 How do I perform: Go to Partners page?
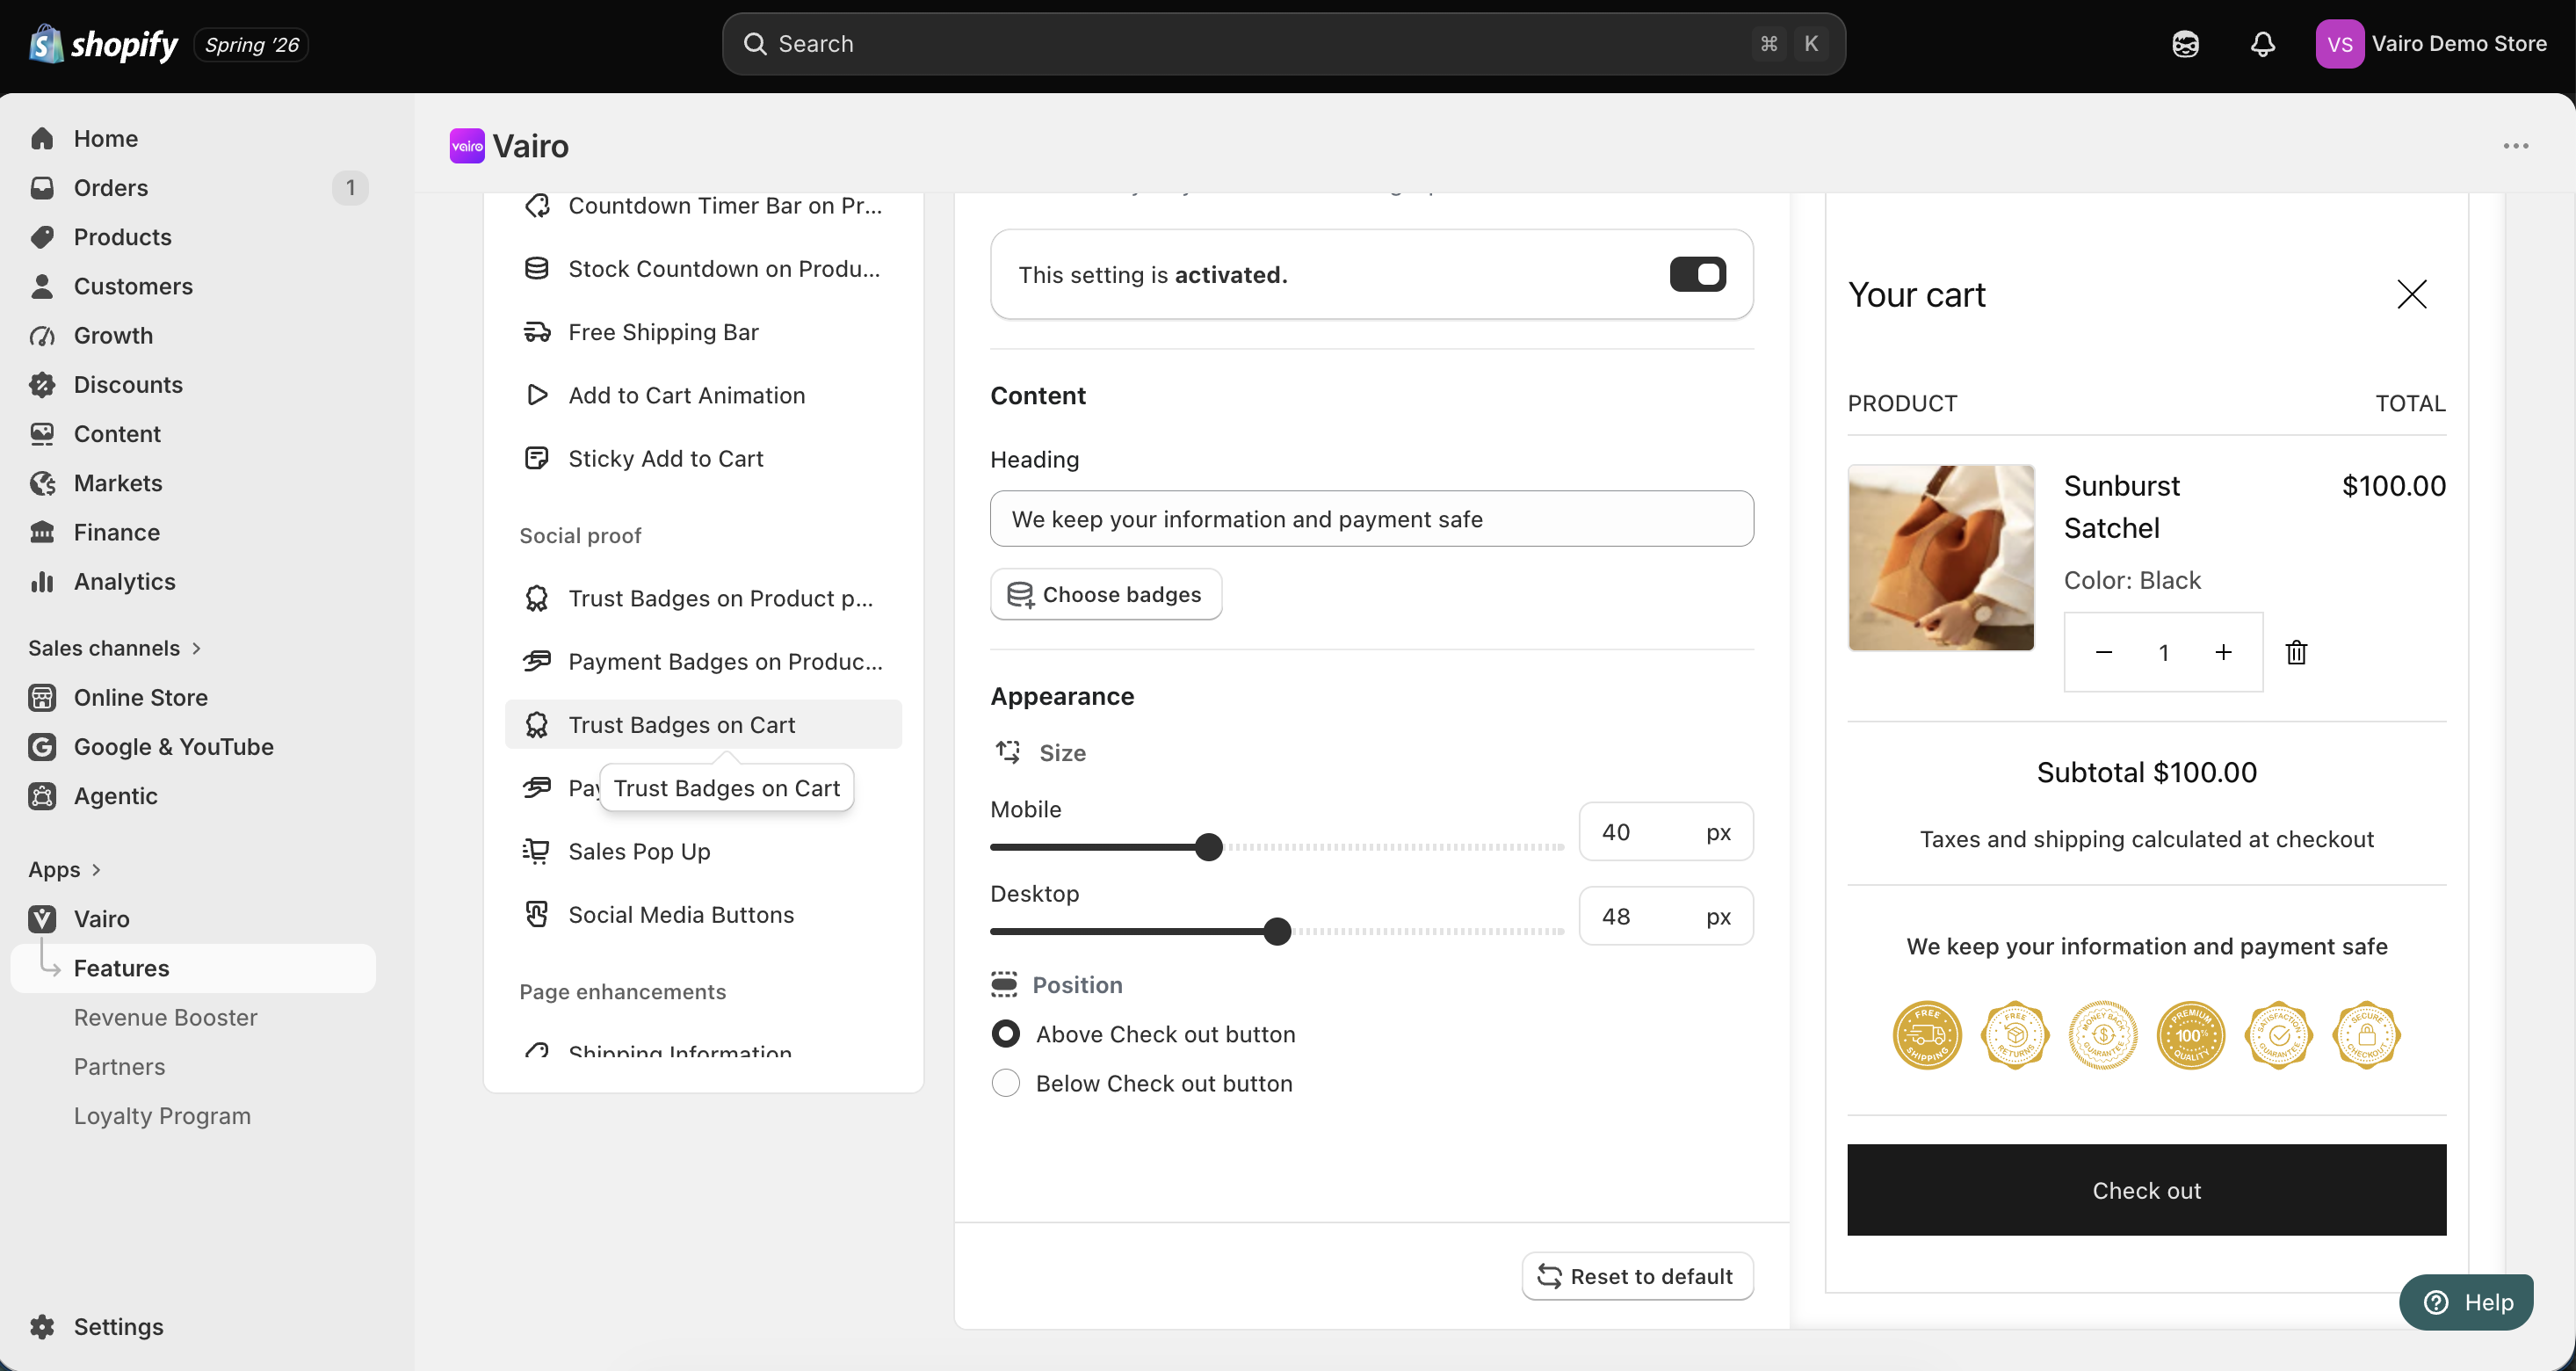point(120,1066)
